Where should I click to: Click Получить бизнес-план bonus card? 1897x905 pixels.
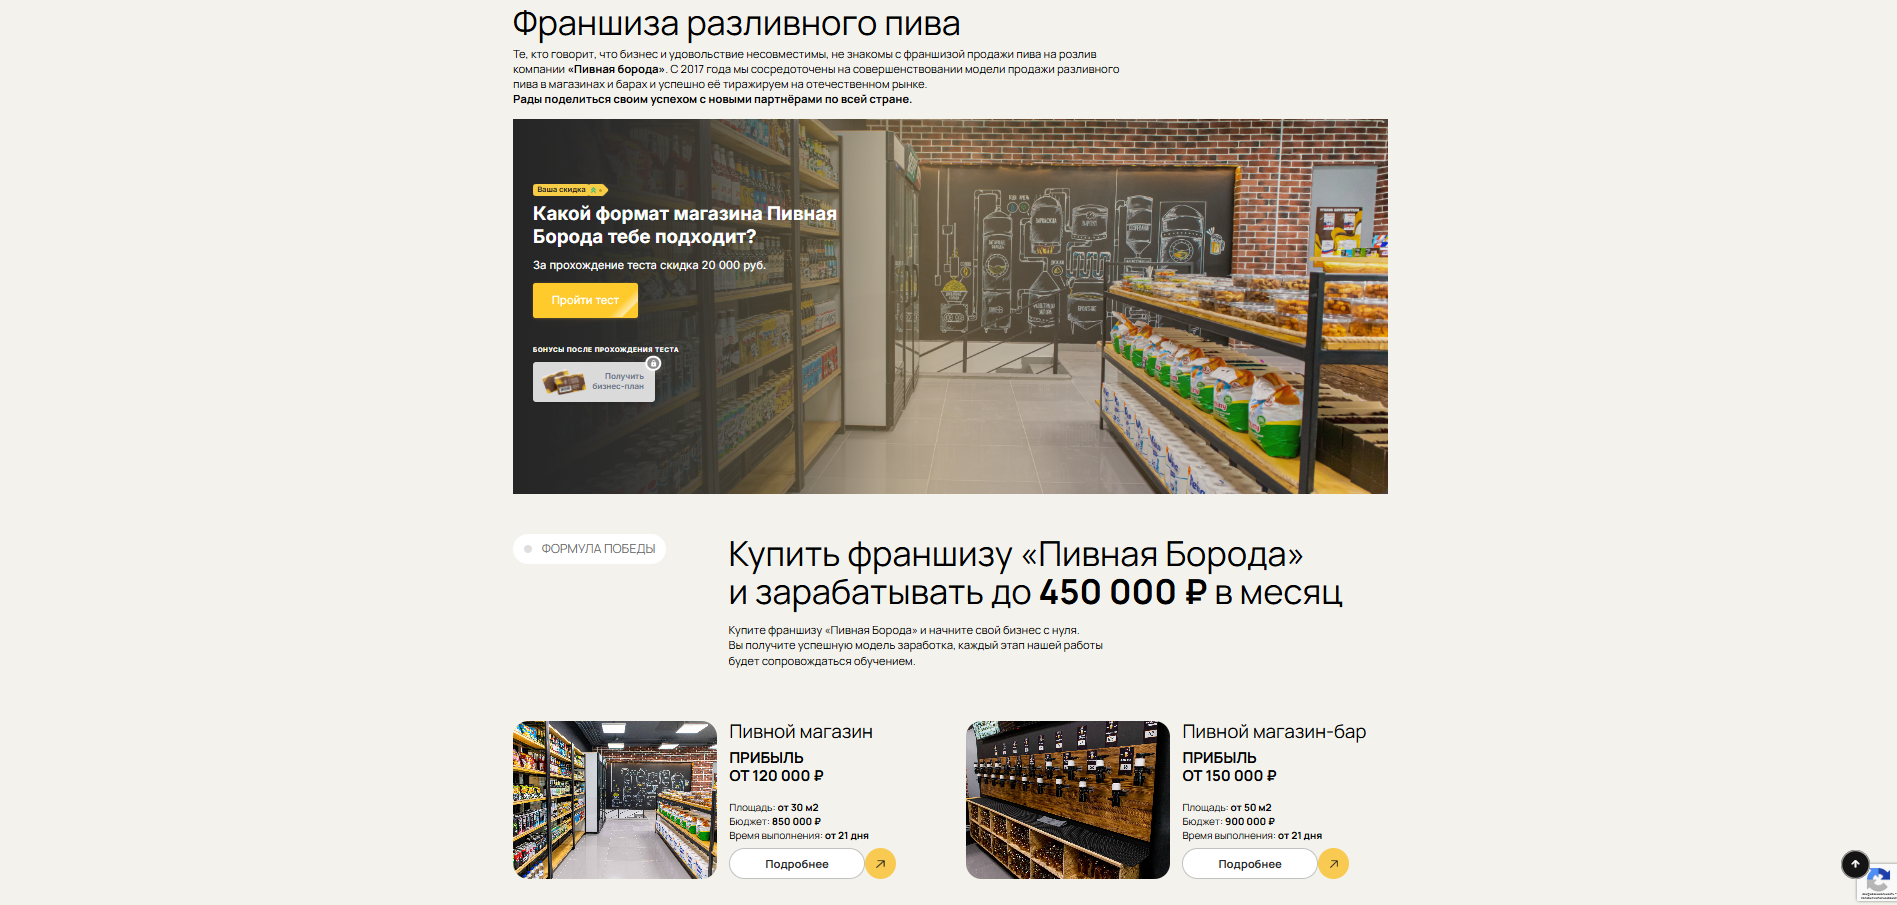pos(594,382)
